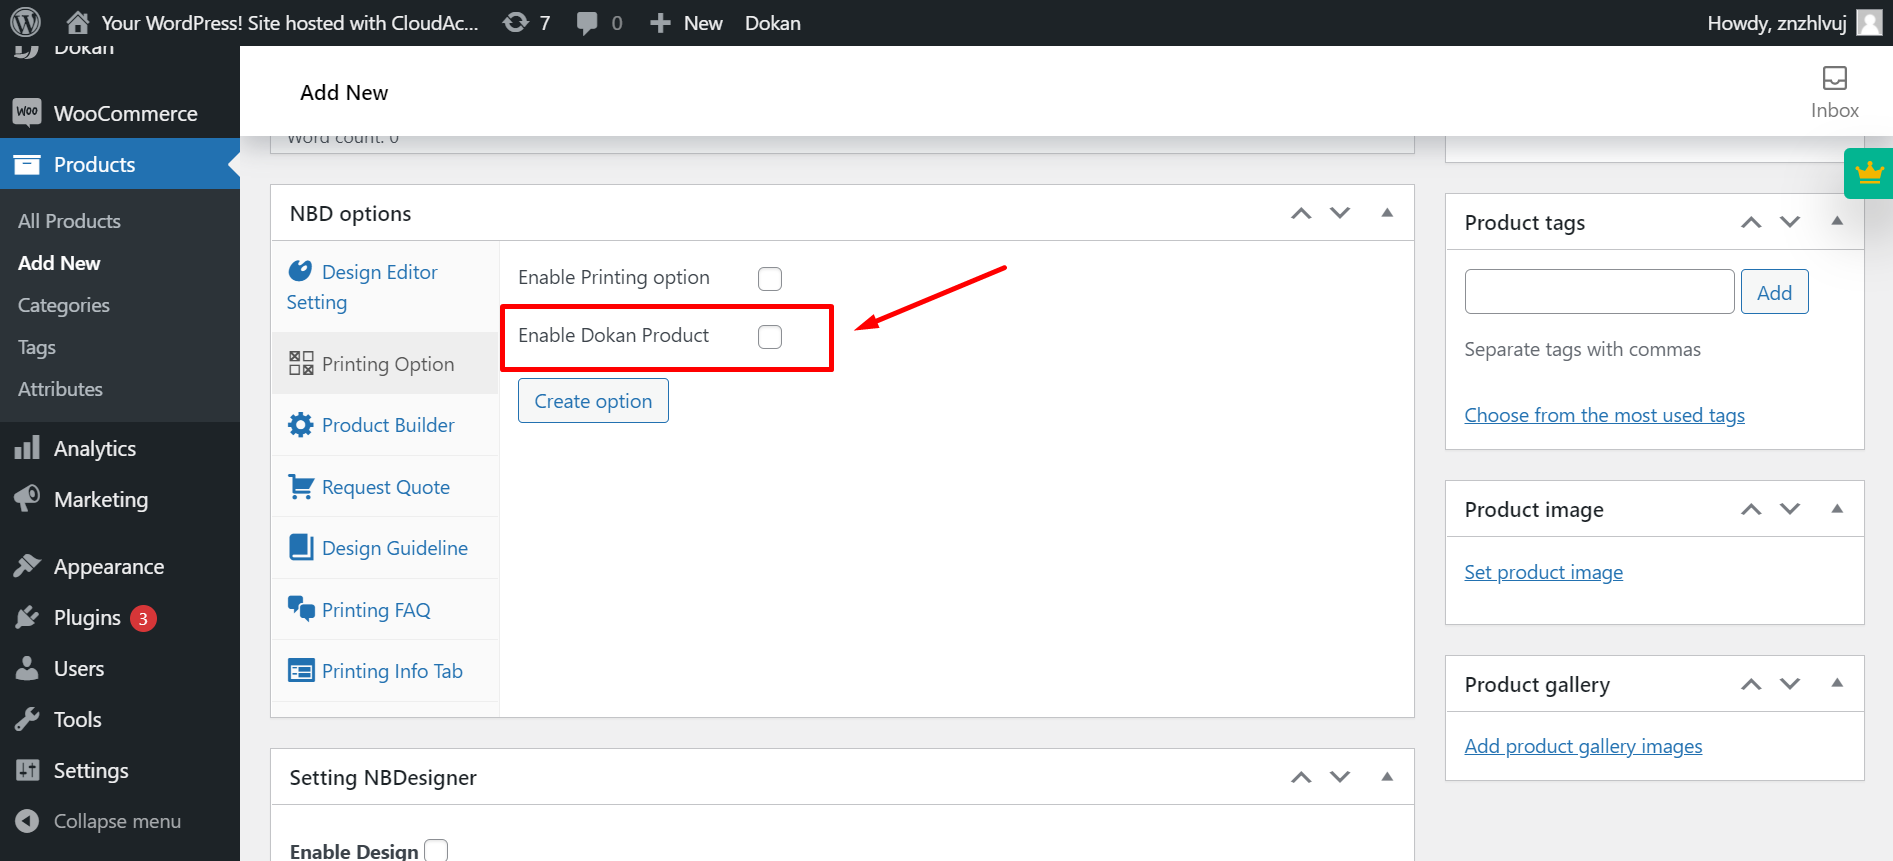Collapse the NBD options panel
This screenshot has width=1893, height=861.
(1387, 212)
